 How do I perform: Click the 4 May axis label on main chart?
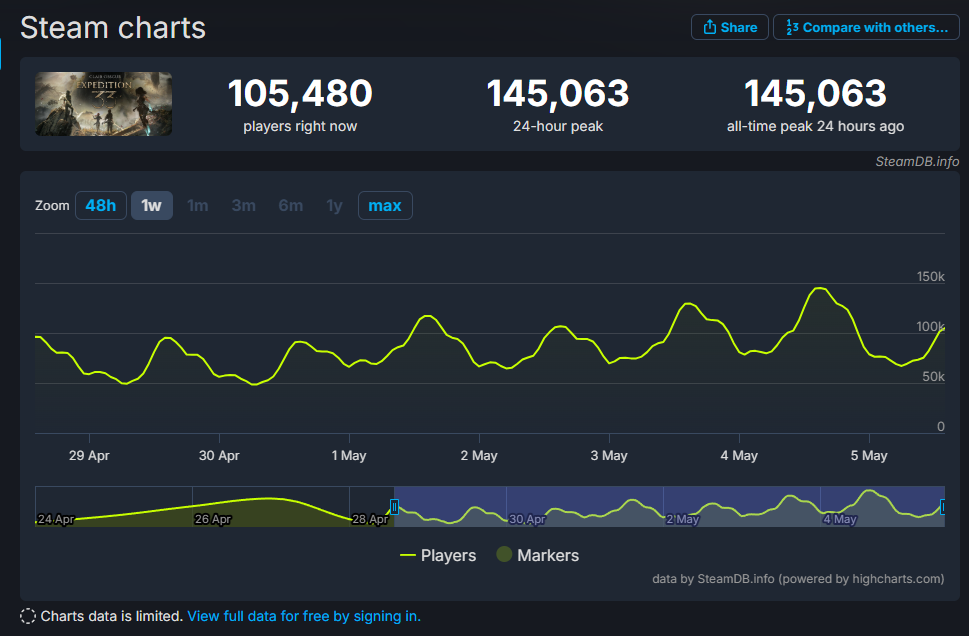[739, 456]
